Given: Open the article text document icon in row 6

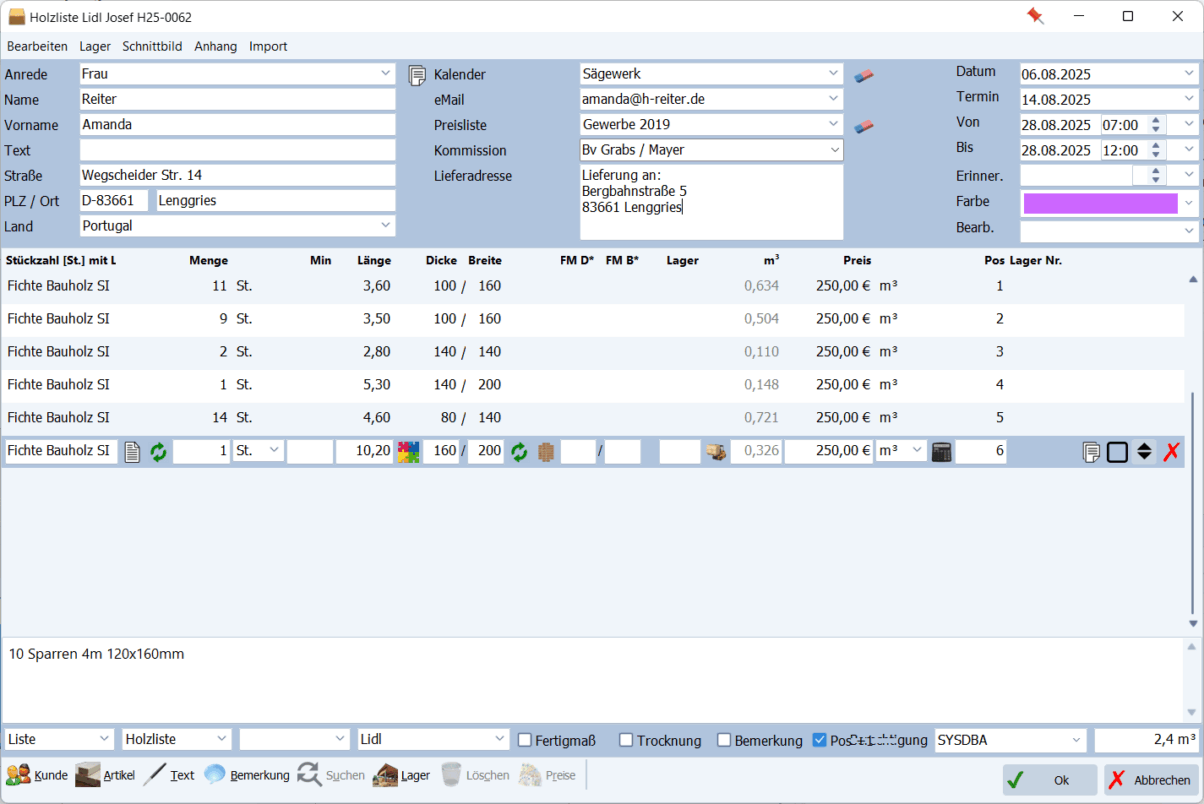Looking at the screenshot, I should coord(133,452).
